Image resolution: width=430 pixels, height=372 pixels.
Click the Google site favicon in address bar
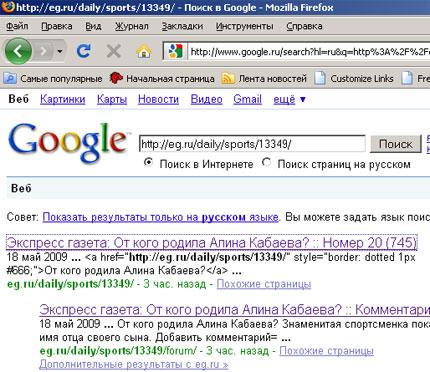pos(175,52)
